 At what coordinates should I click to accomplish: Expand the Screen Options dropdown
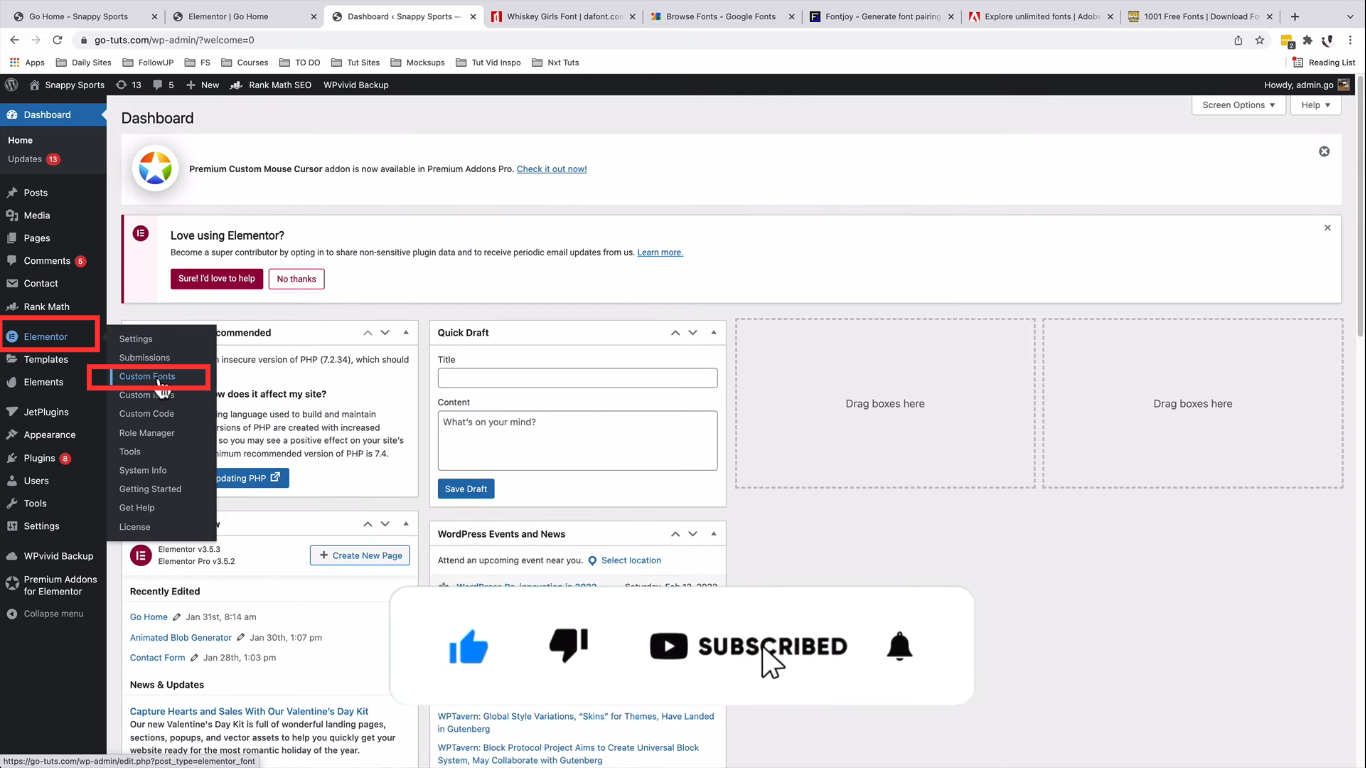[x=1239, y=105]
